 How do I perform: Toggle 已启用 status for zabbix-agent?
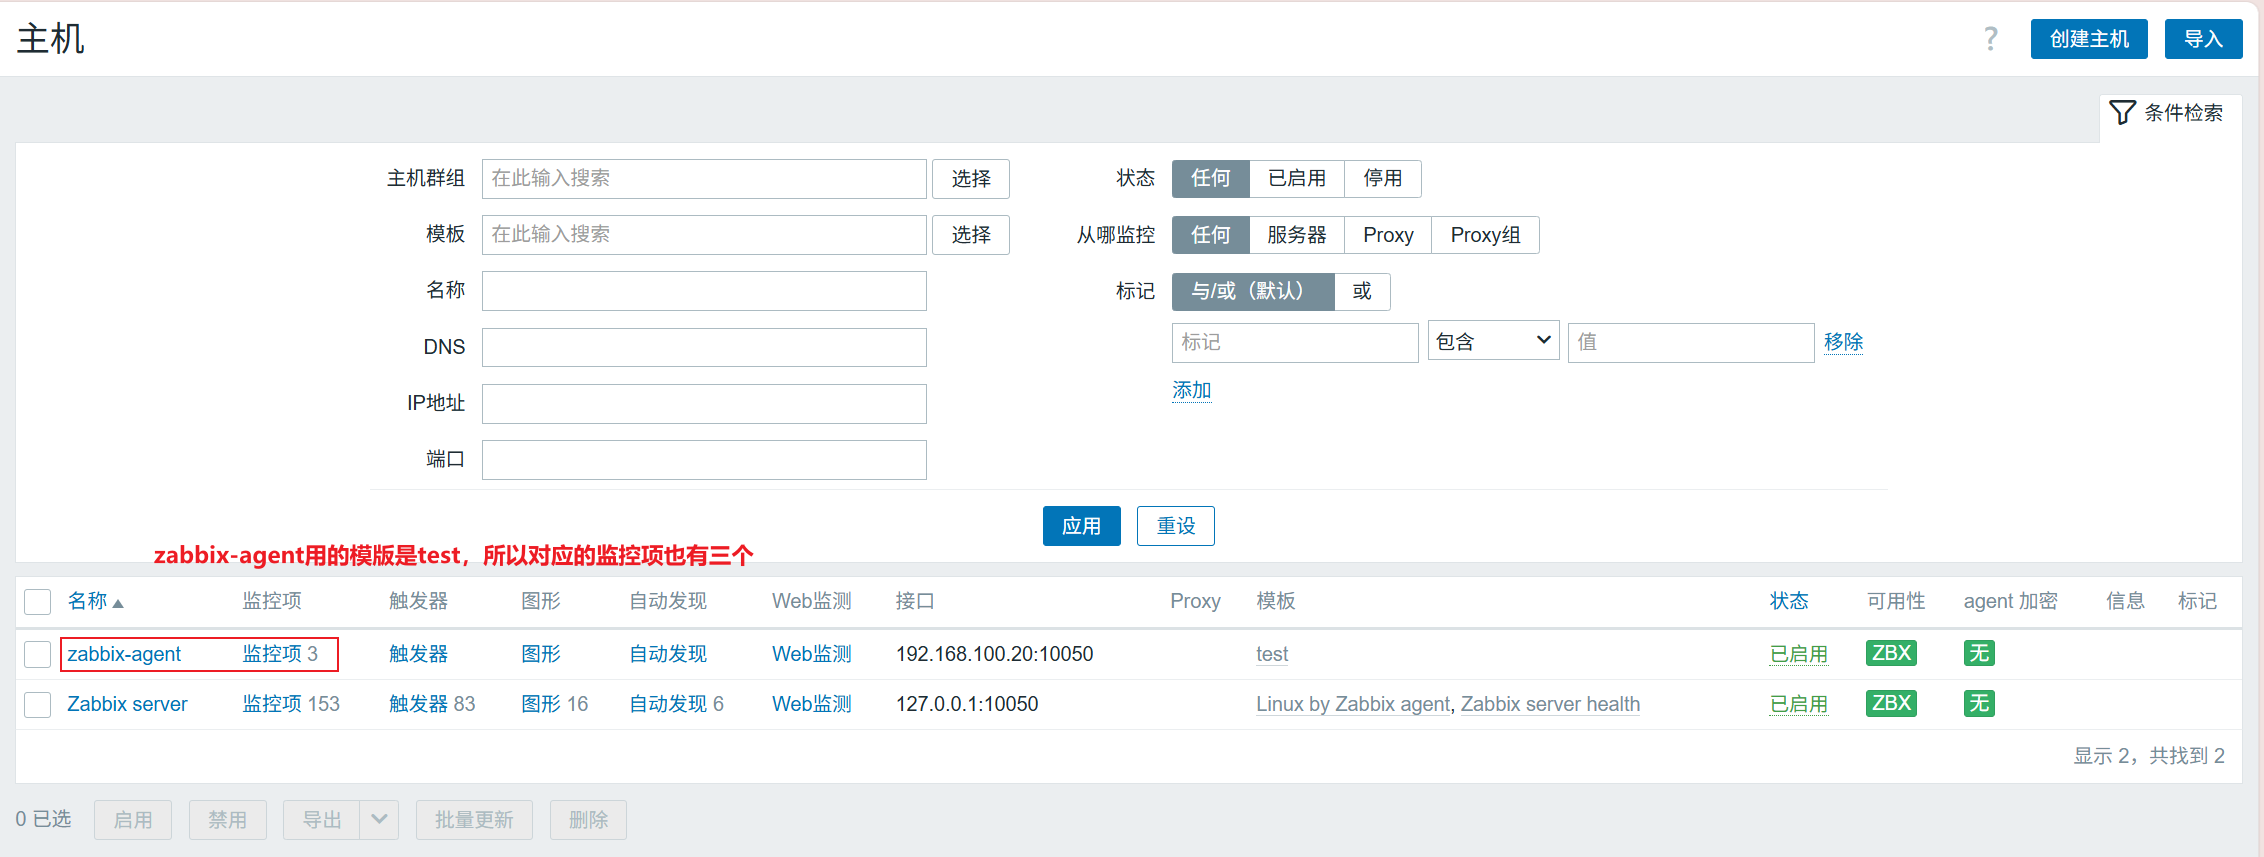[1798, 654]
